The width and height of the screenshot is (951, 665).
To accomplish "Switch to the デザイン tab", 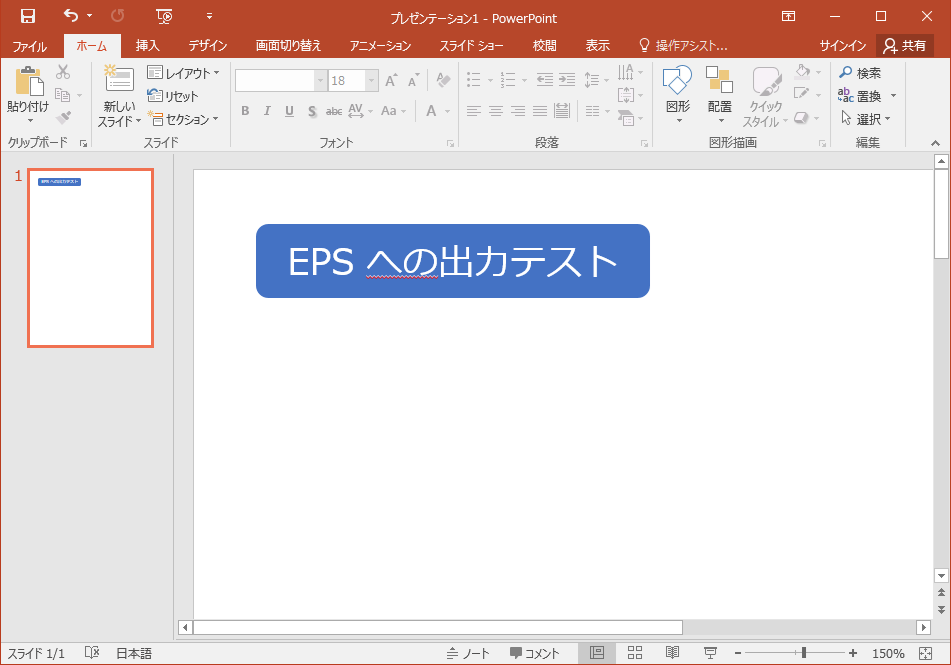I will tap(207, 46).
